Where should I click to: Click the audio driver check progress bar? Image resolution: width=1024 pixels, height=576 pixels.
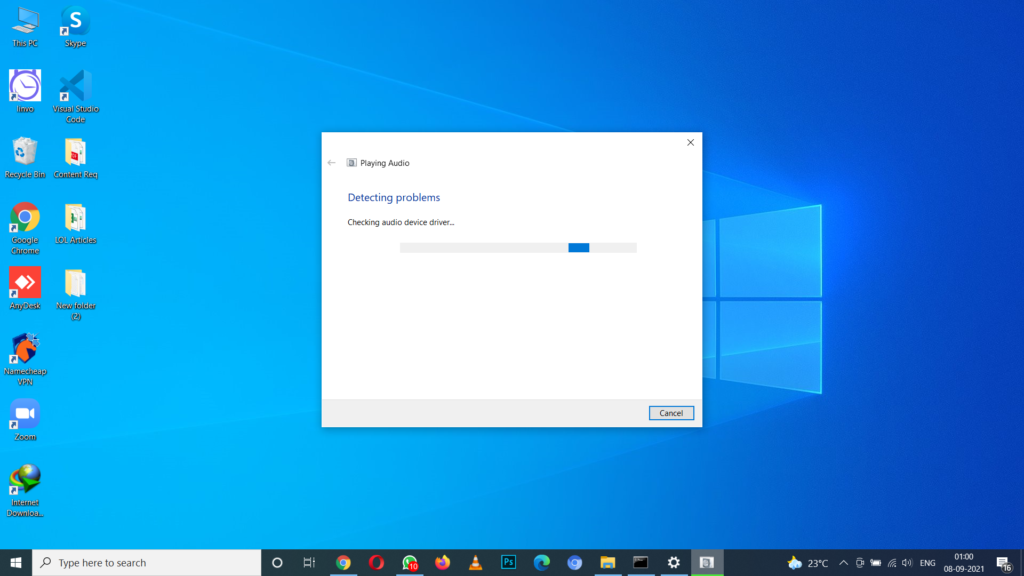[x=517, y=247]
